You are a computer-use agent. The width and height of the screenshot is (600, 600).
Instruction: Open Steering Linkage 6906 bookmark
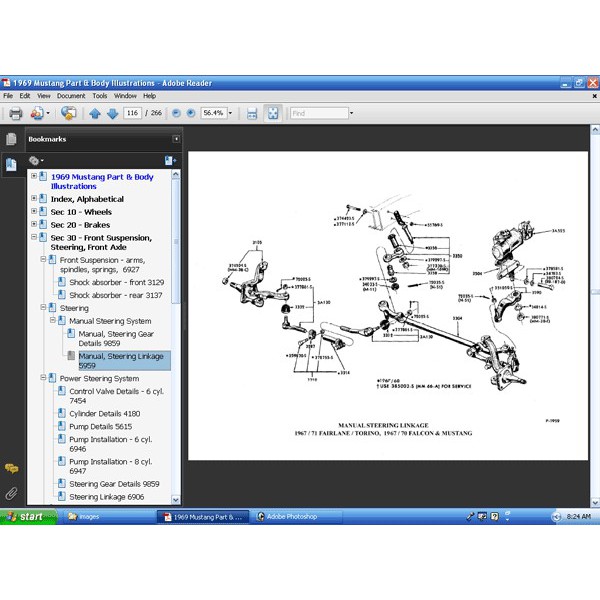[x=106, y=497]
